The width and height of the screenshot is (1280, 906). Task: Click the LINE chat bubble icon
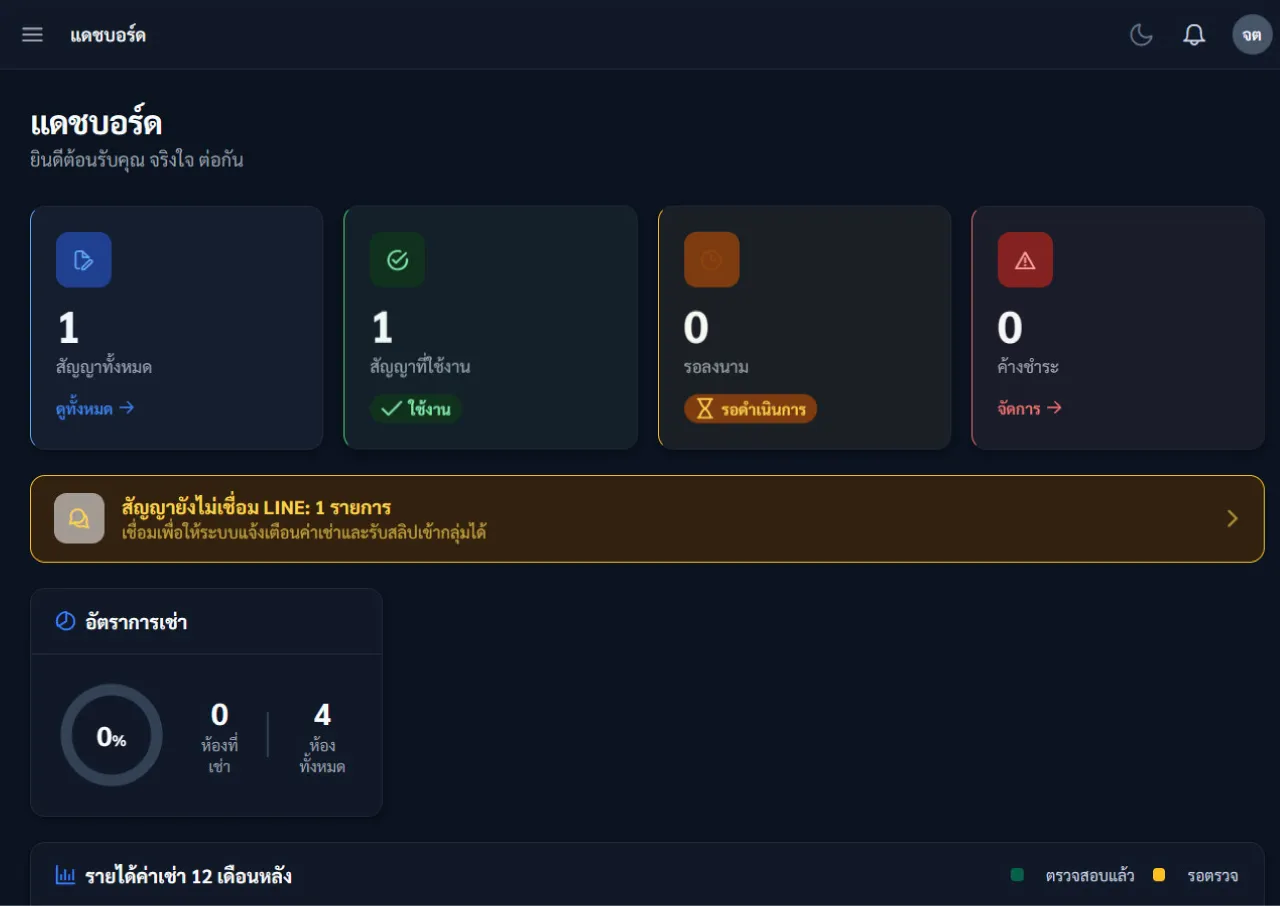click(79, 518)
